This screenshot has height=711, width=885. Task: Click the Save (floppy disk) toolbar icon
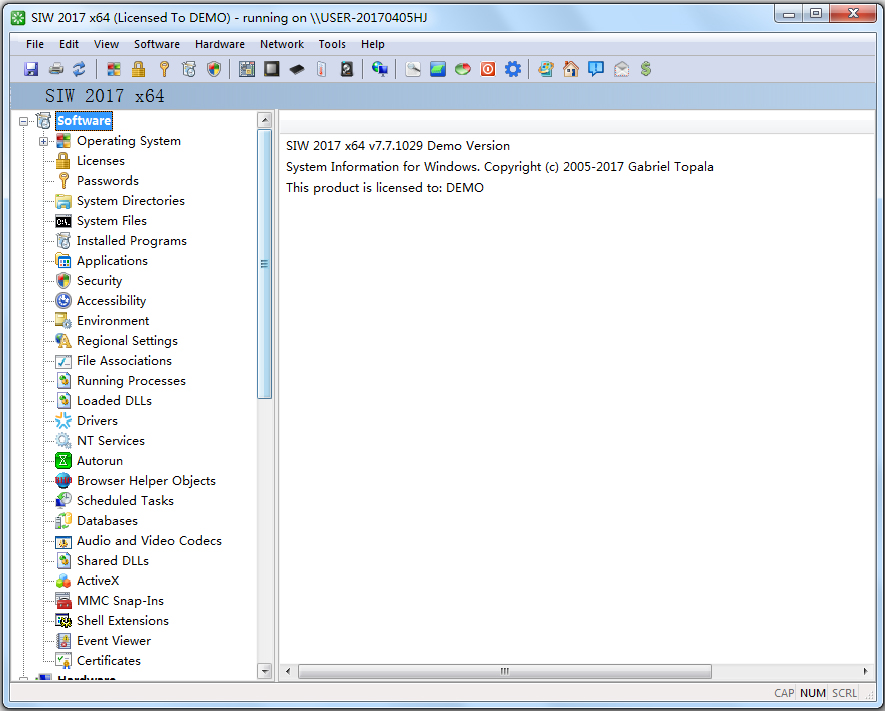pyautogui.click(x=31, y=69)
